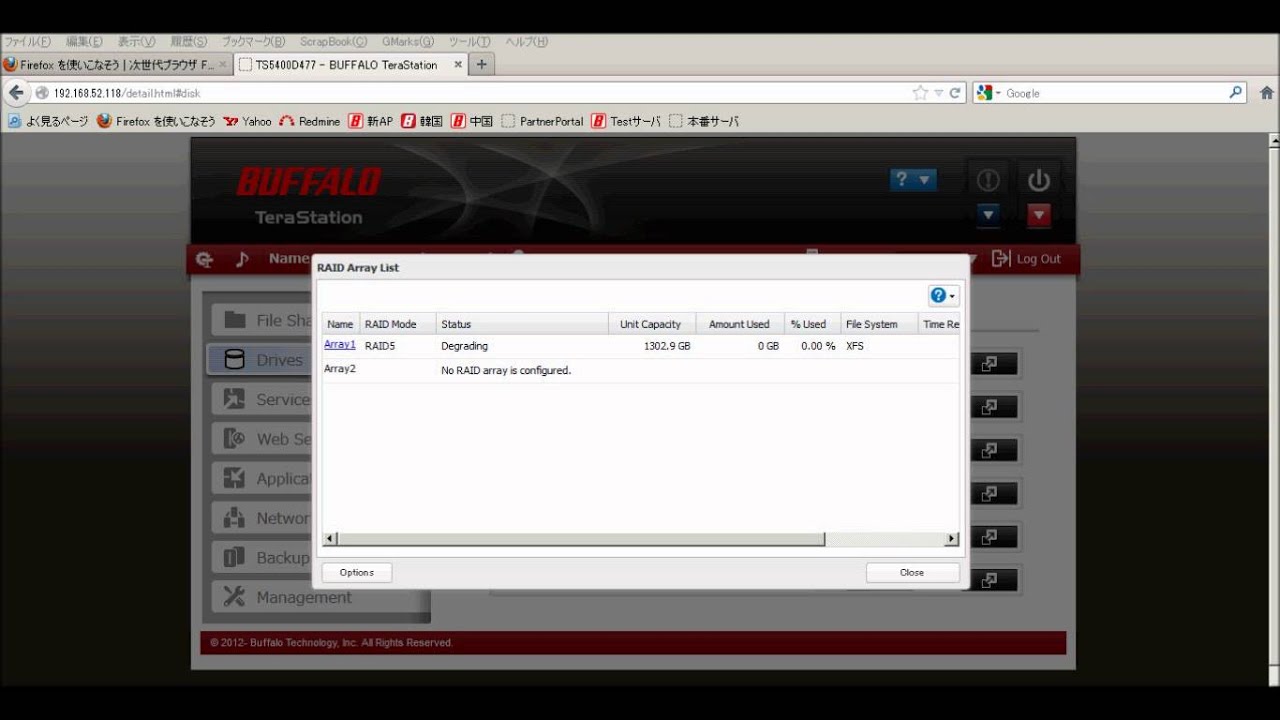Close the Firefox を使いこなそう tab

coord(223,64)
